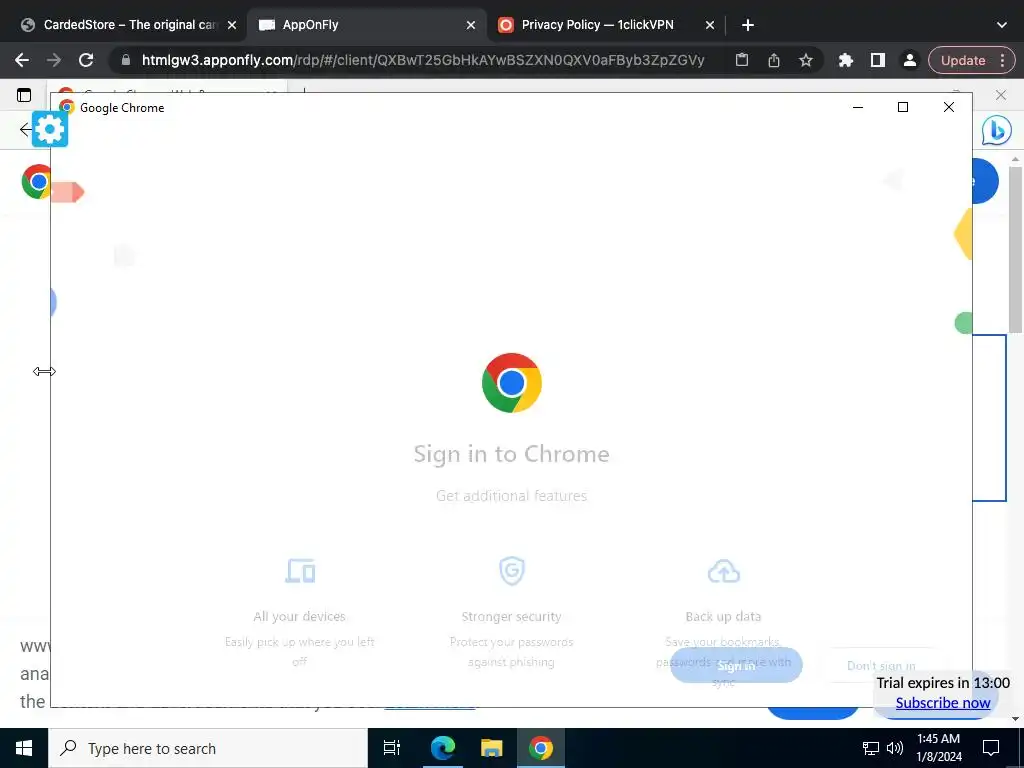Expand the tab search chevron
Image resolution: width=1024 pixels, height=768 pixels.
(1002, 25)
